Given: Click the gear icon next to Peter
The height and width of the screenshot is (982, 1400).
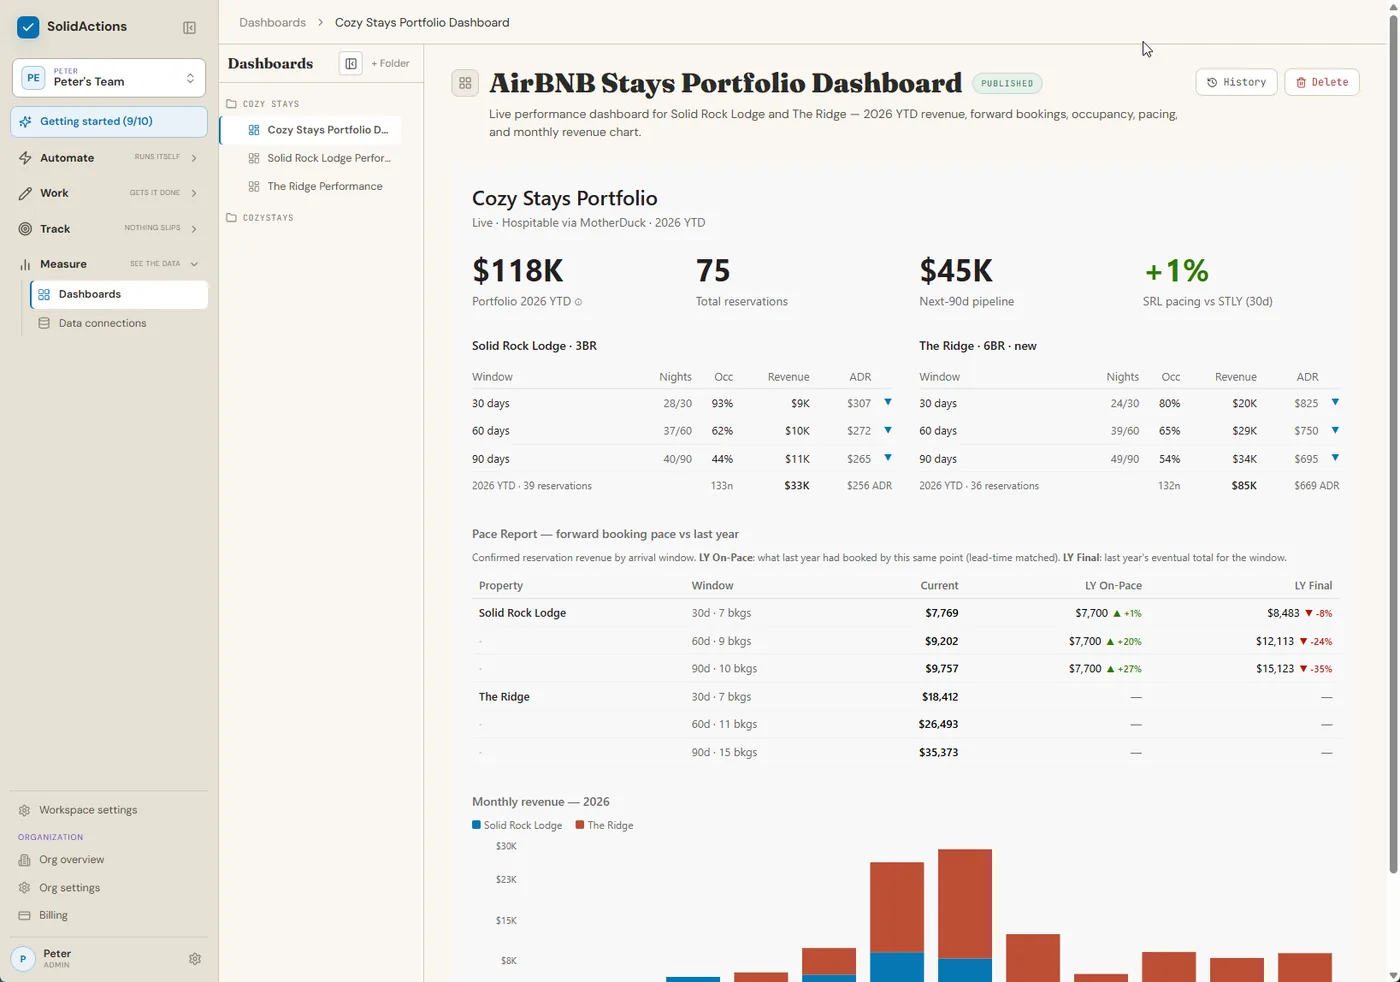Looking at the screenshot, I should (195, 959).
